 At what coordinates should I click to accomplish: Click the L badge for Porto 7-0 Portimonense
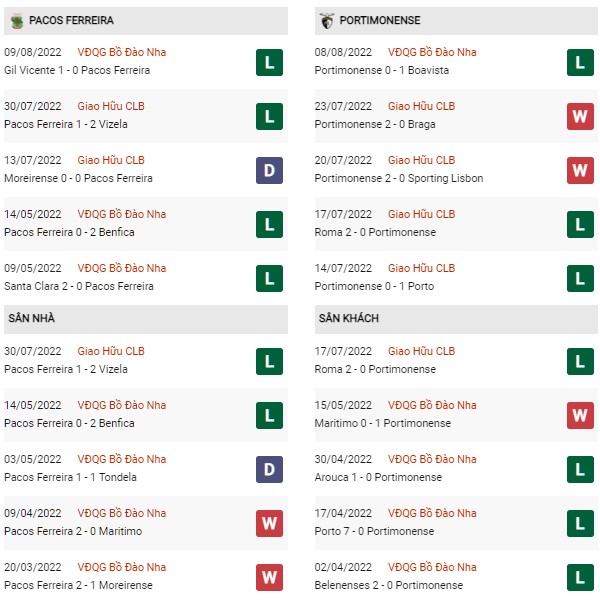pos(580,523)
